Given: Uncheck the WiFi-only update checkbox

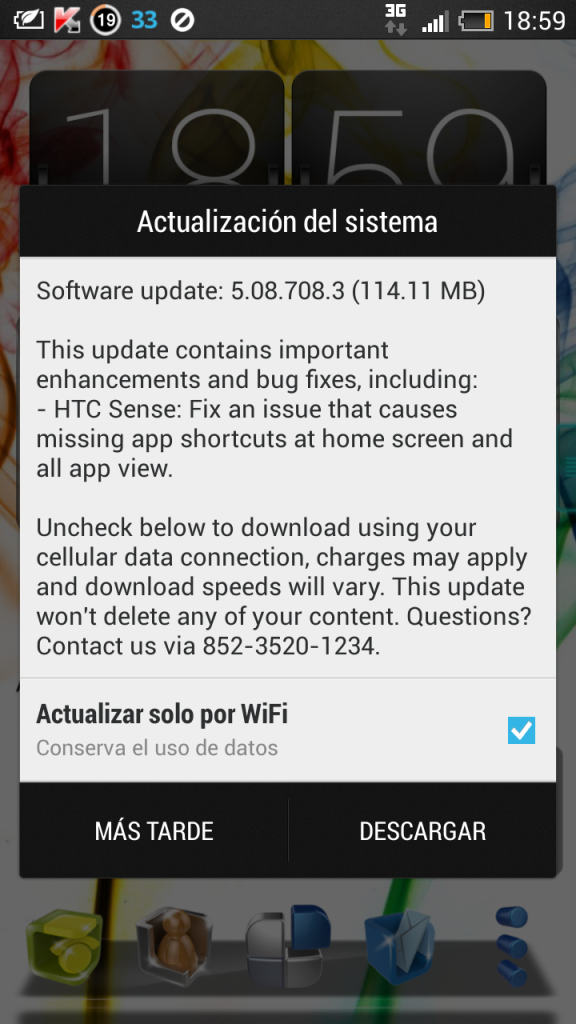Looking at the screenshot, I should pyautogui.click(x=521, y=730).
